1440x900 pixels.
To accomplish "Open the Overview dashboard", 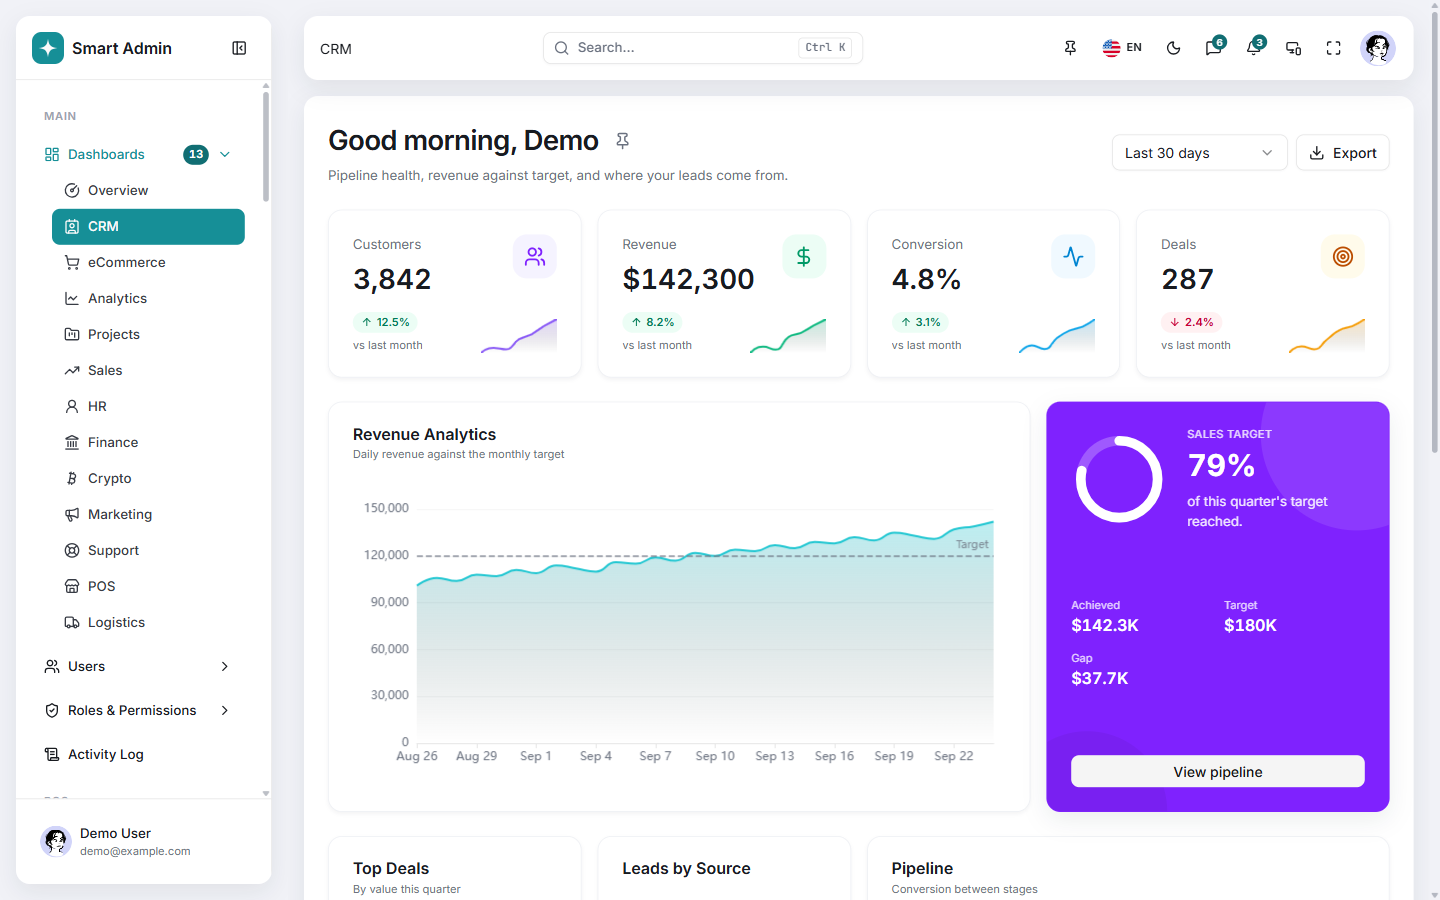I will click(148, 190).
